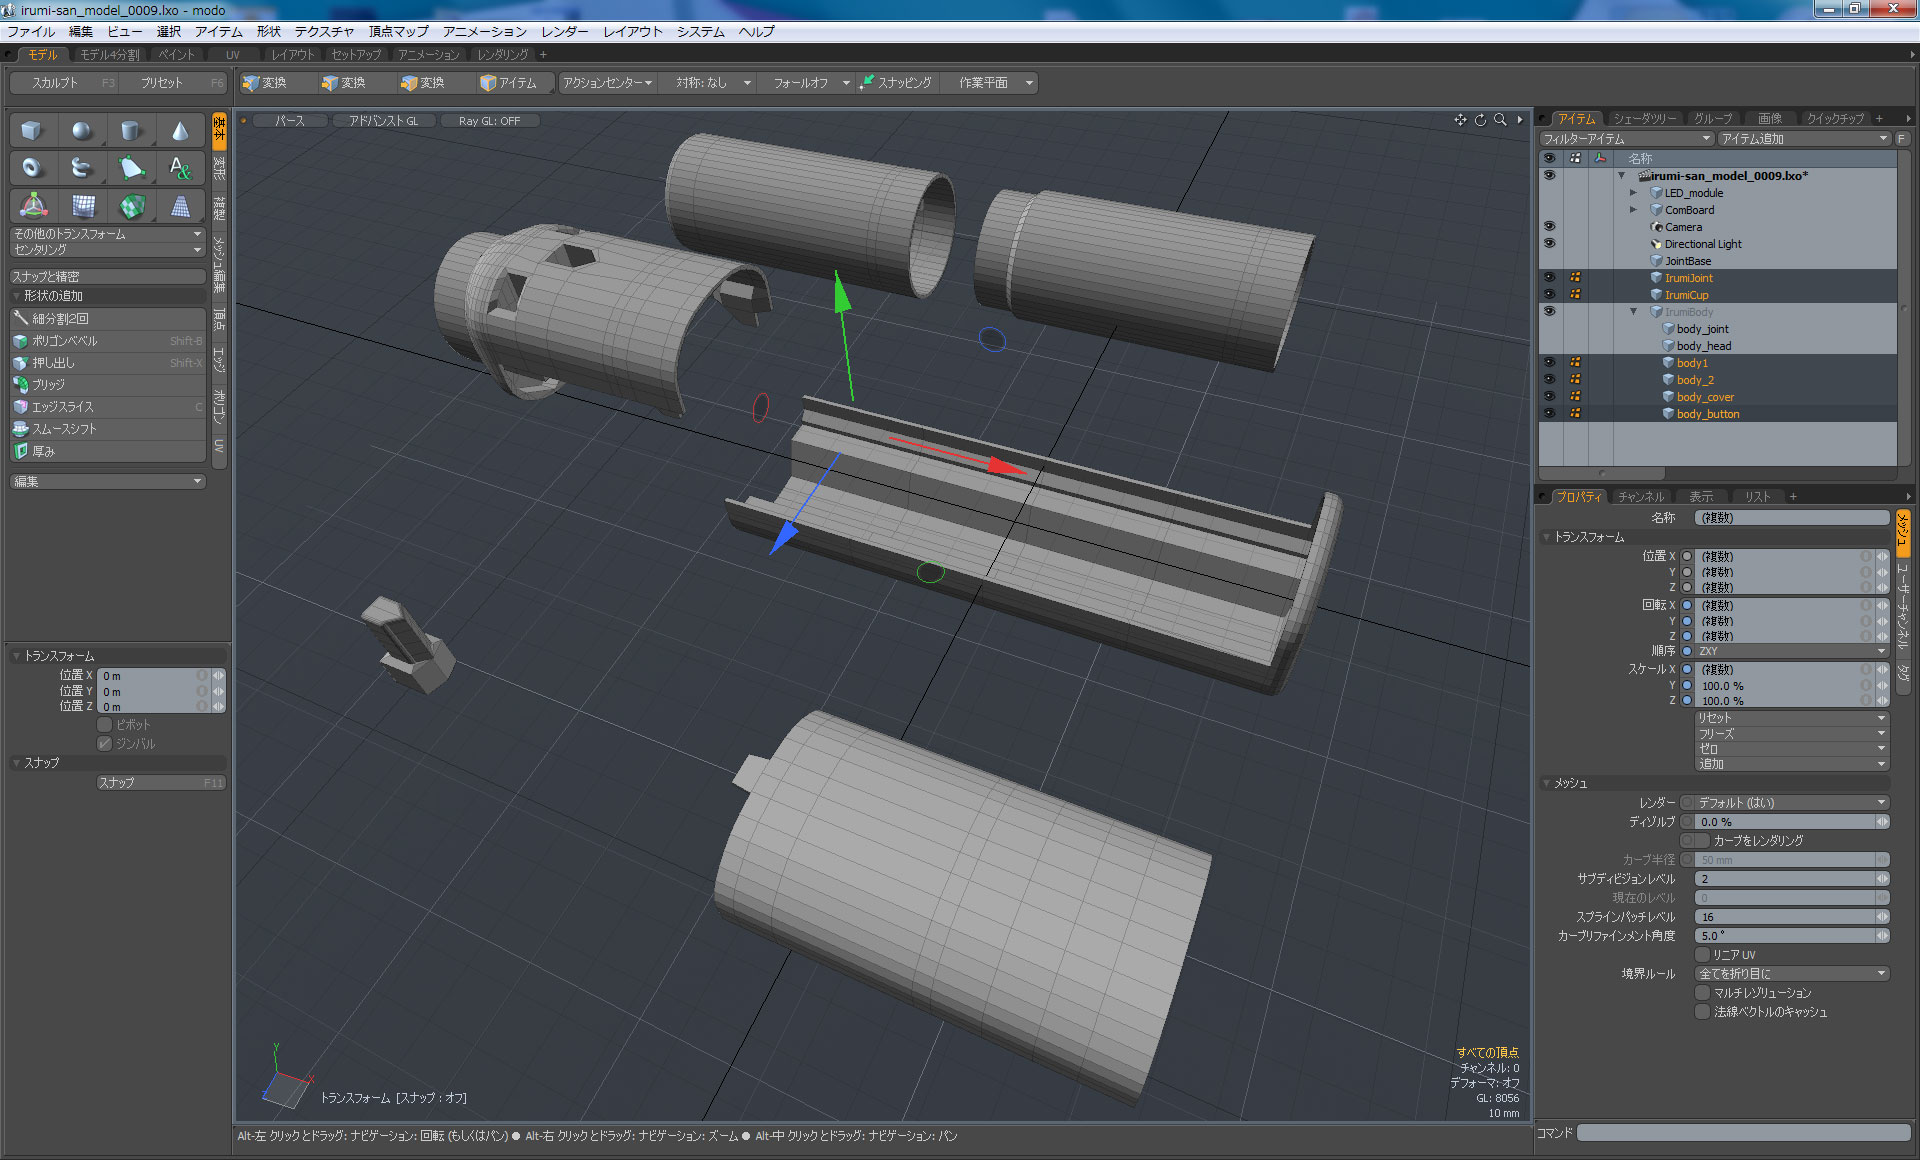Choose the スムースシフト tool
The height and width of the screenshot is (1160, 1920).
(108, 429)
